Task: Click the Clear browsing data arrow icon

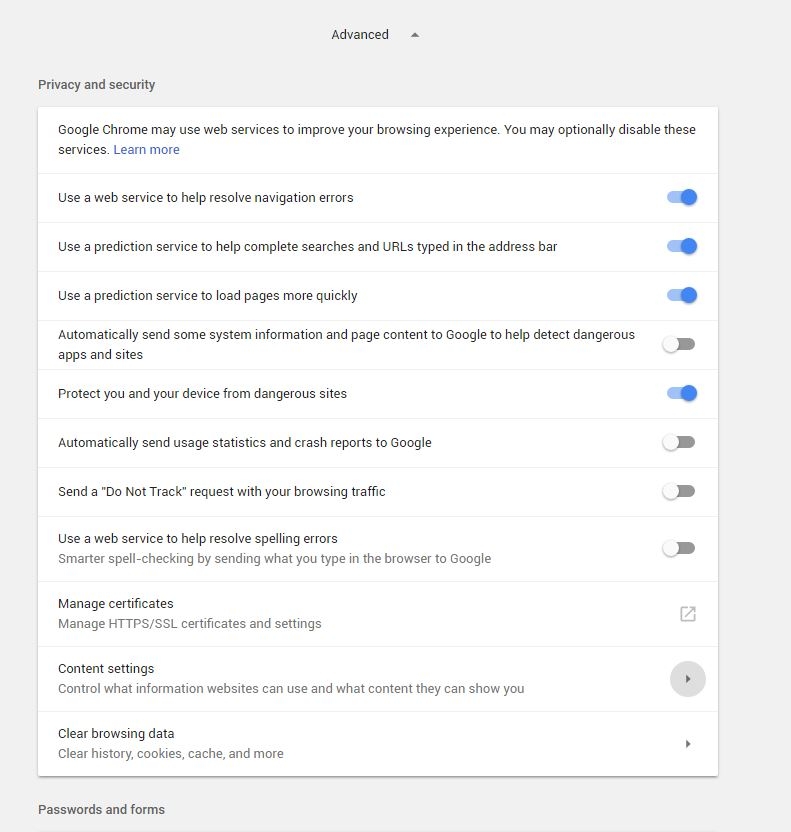Action: coord(688,744)
